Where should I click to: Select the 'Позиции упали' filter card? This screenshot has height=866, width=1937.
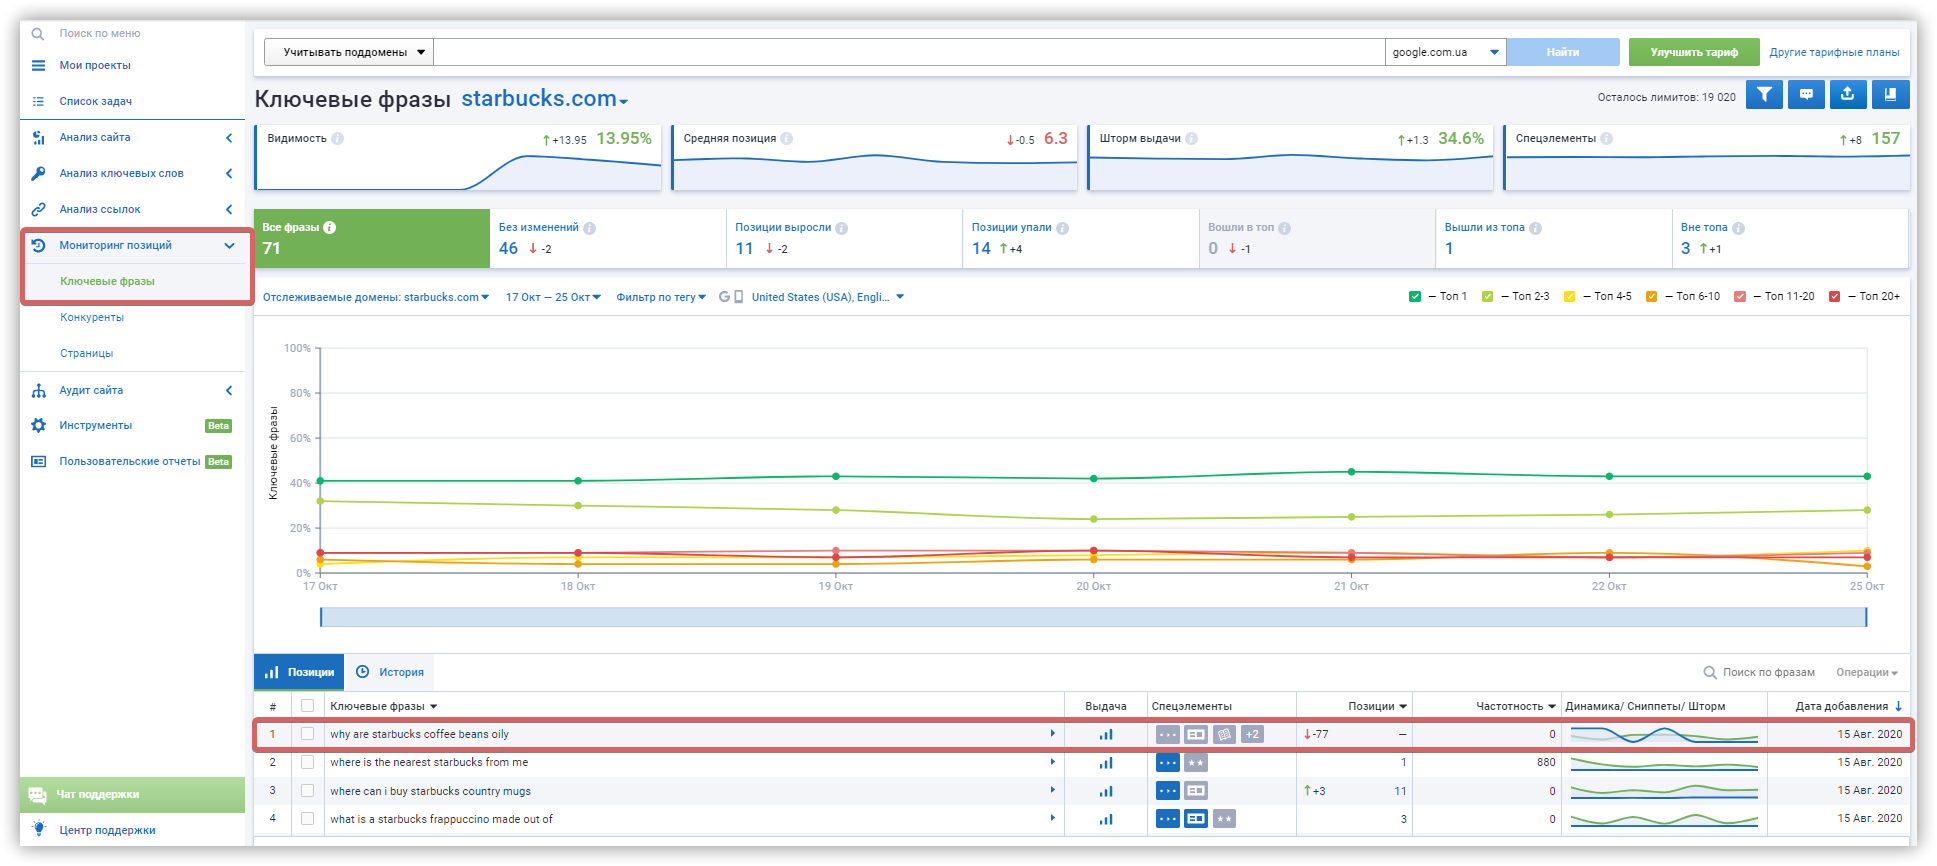click(1081, 238)
